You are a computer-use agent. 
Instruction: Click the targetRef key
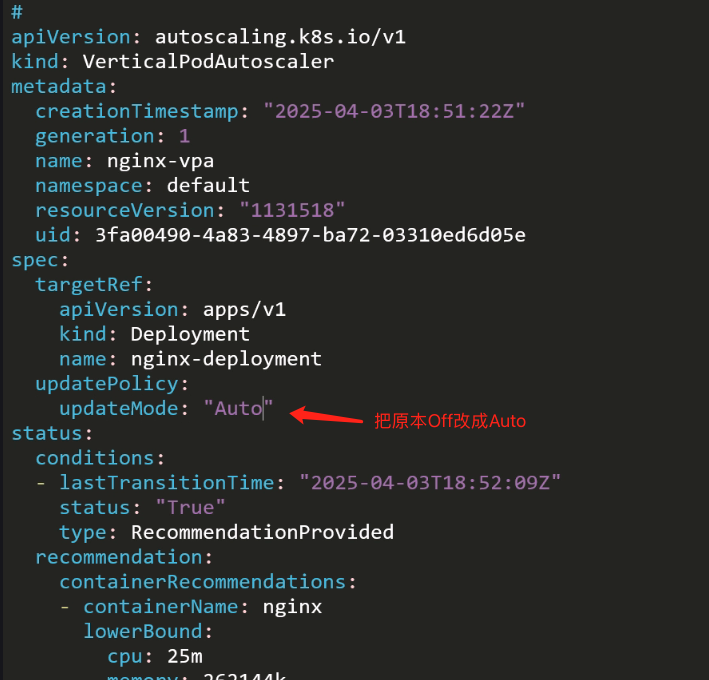click(94, 285)
